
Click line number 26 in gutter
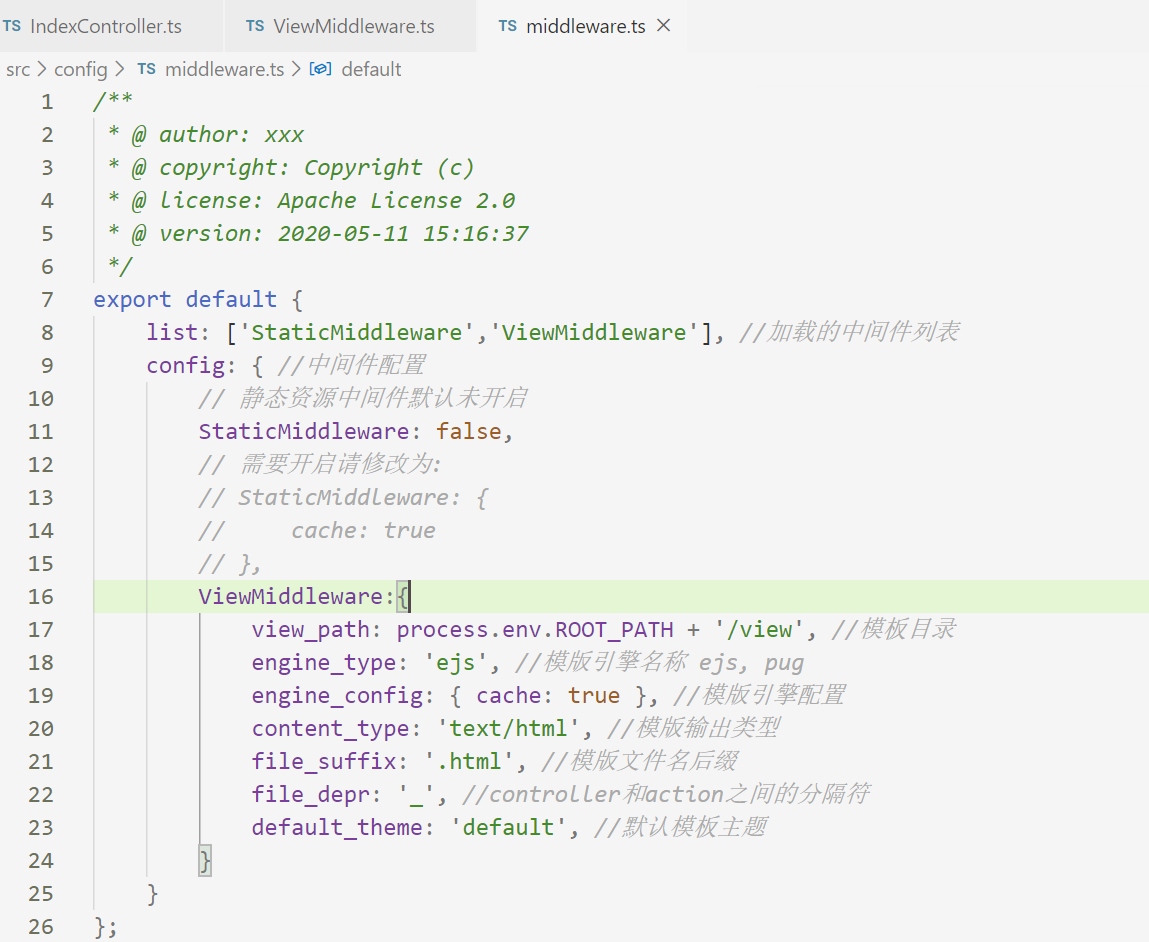(40, 927)
